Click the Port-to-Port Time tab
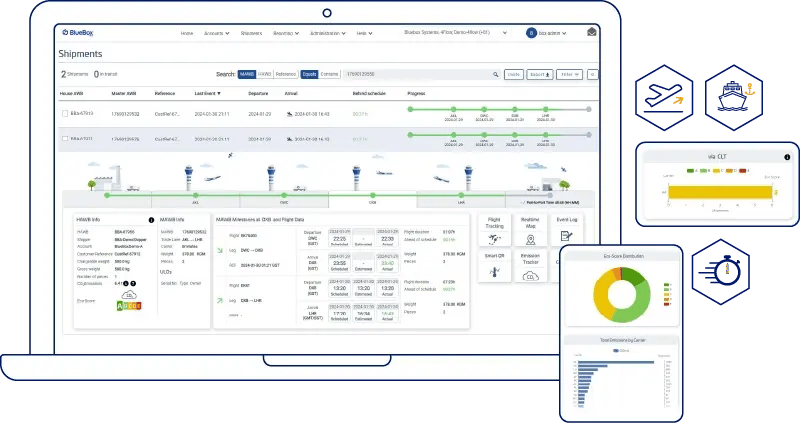 pyautogui.click(x=550, y=202)
